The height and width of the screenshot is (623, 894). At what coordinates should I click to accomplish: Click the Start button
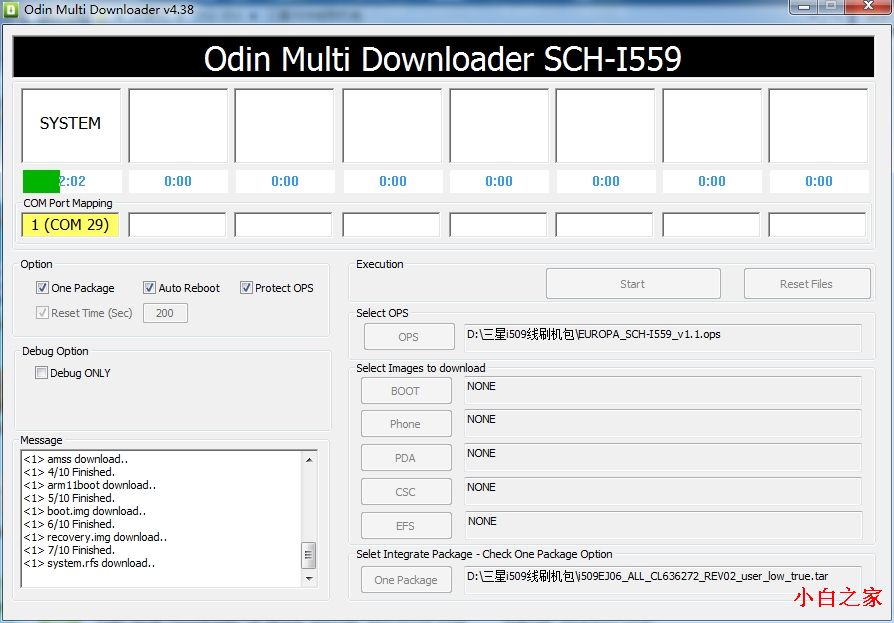[633, 284]
